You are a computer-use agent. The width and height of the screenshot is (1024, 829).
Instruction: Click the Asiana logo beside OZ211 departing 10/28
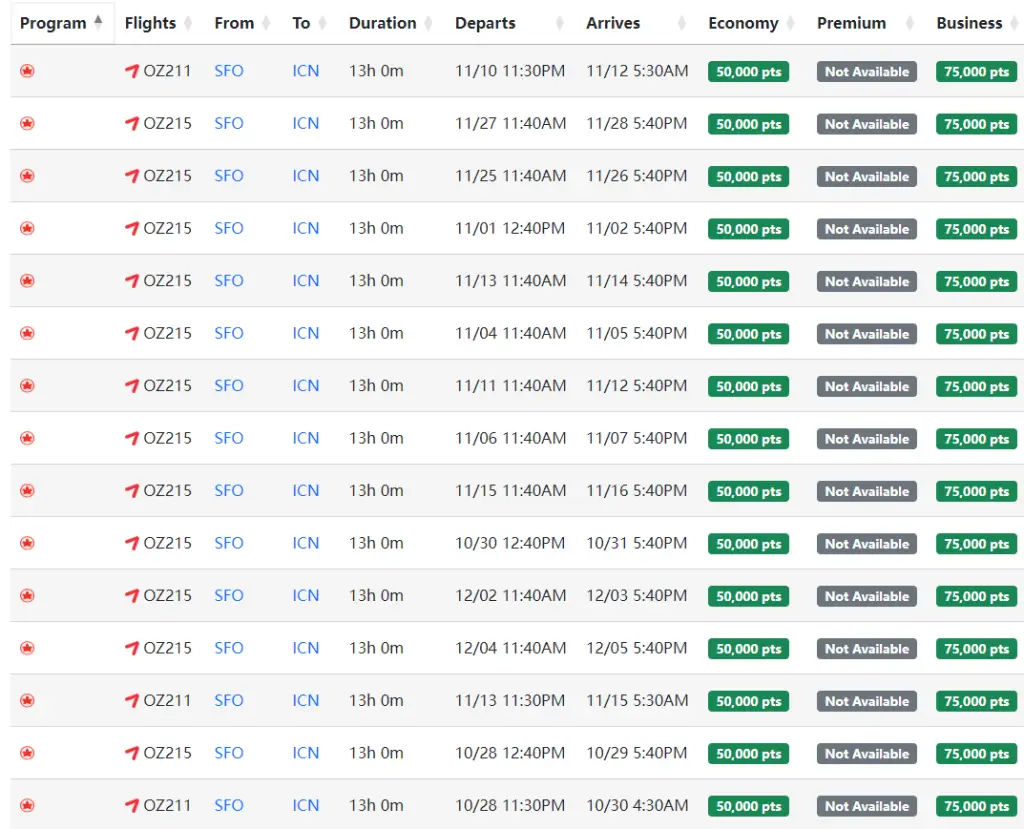(x=132, y=806)
